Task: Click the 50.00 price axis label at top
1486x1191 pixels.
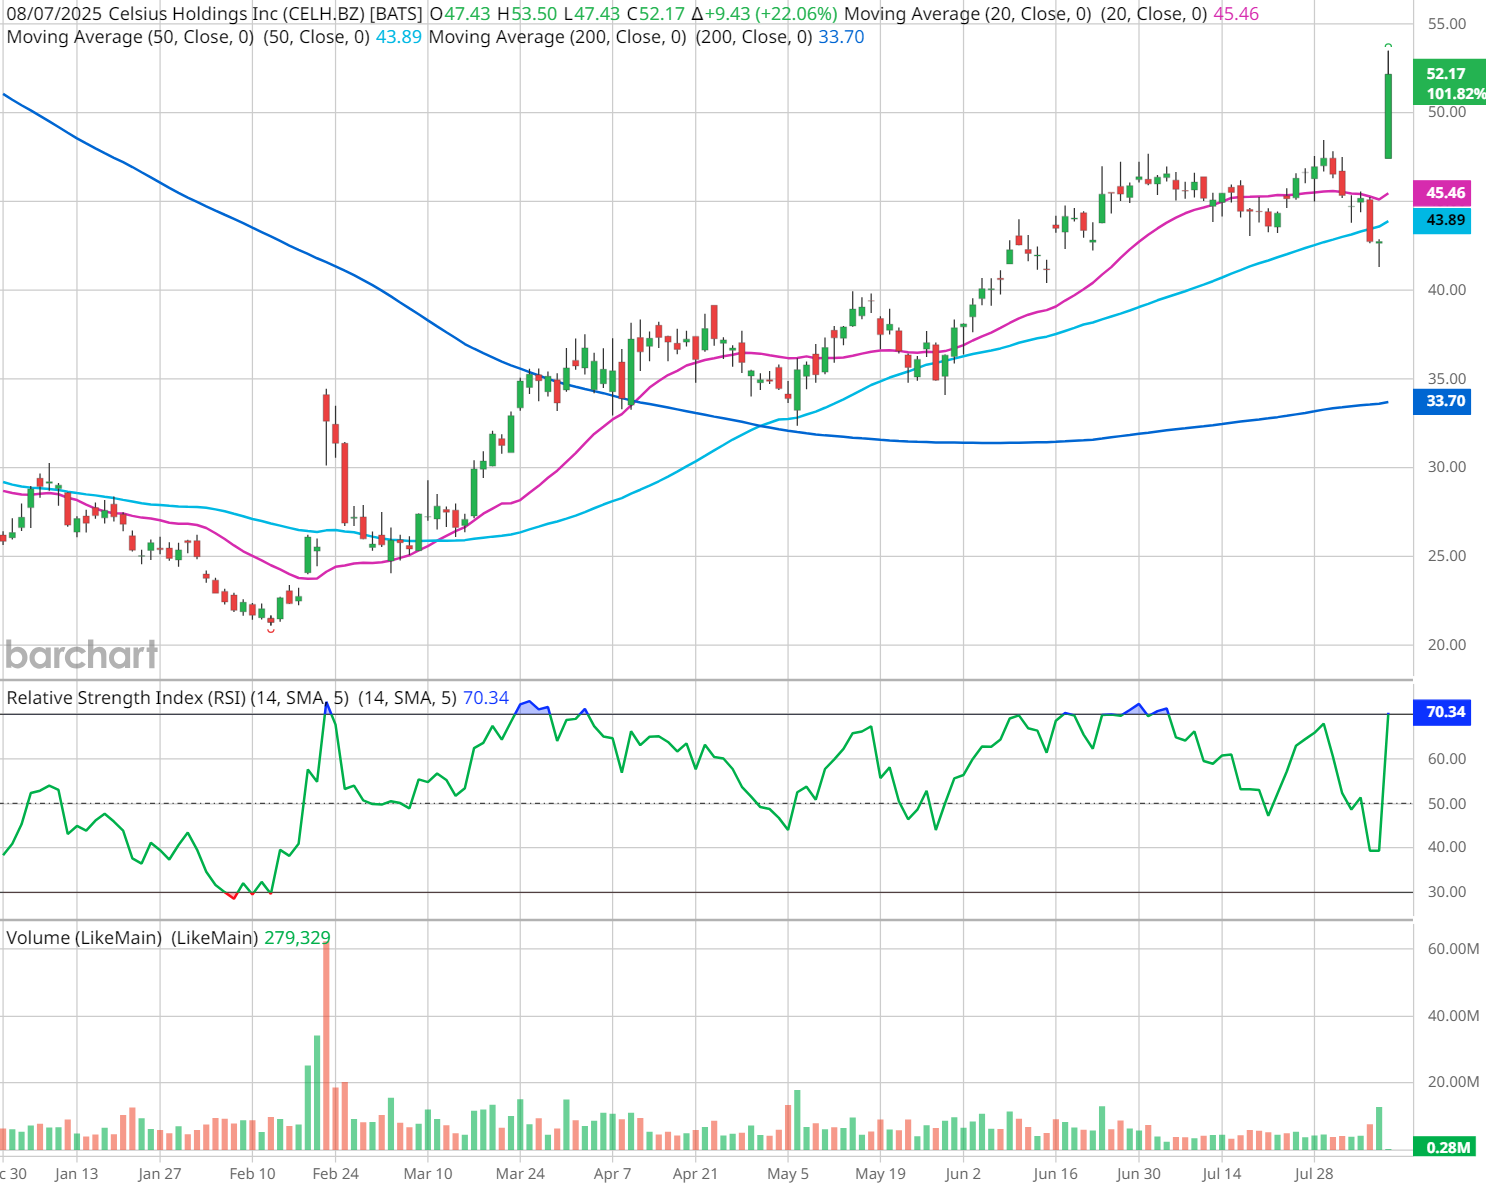Action: tap(1446, 112)
